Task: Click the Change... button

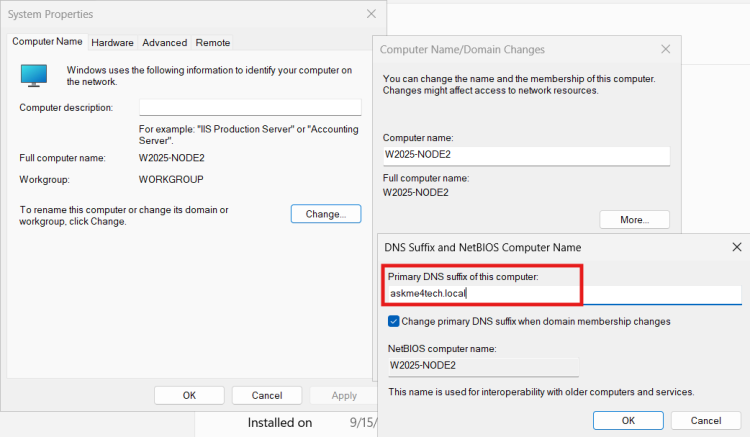Action: tap(326, 214)
